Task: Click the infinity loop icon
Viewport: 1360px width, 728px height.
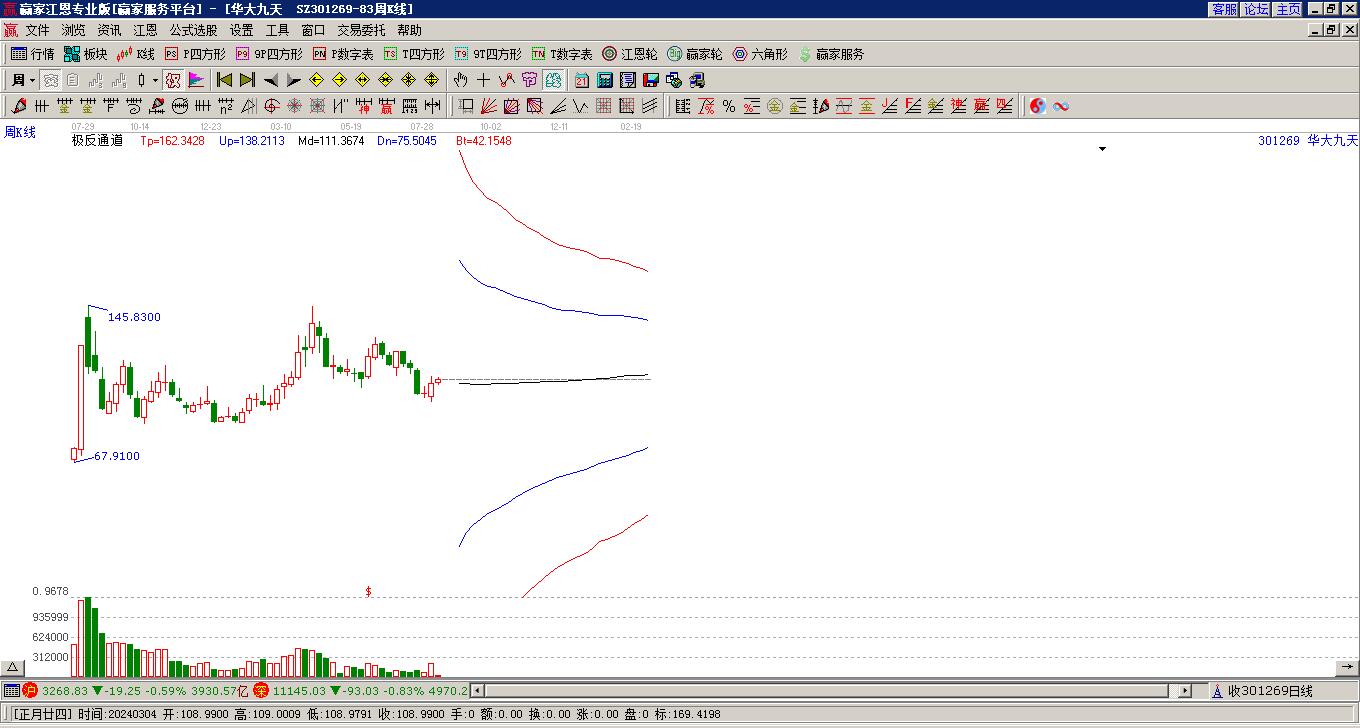Action: [x=1061, y=106]
